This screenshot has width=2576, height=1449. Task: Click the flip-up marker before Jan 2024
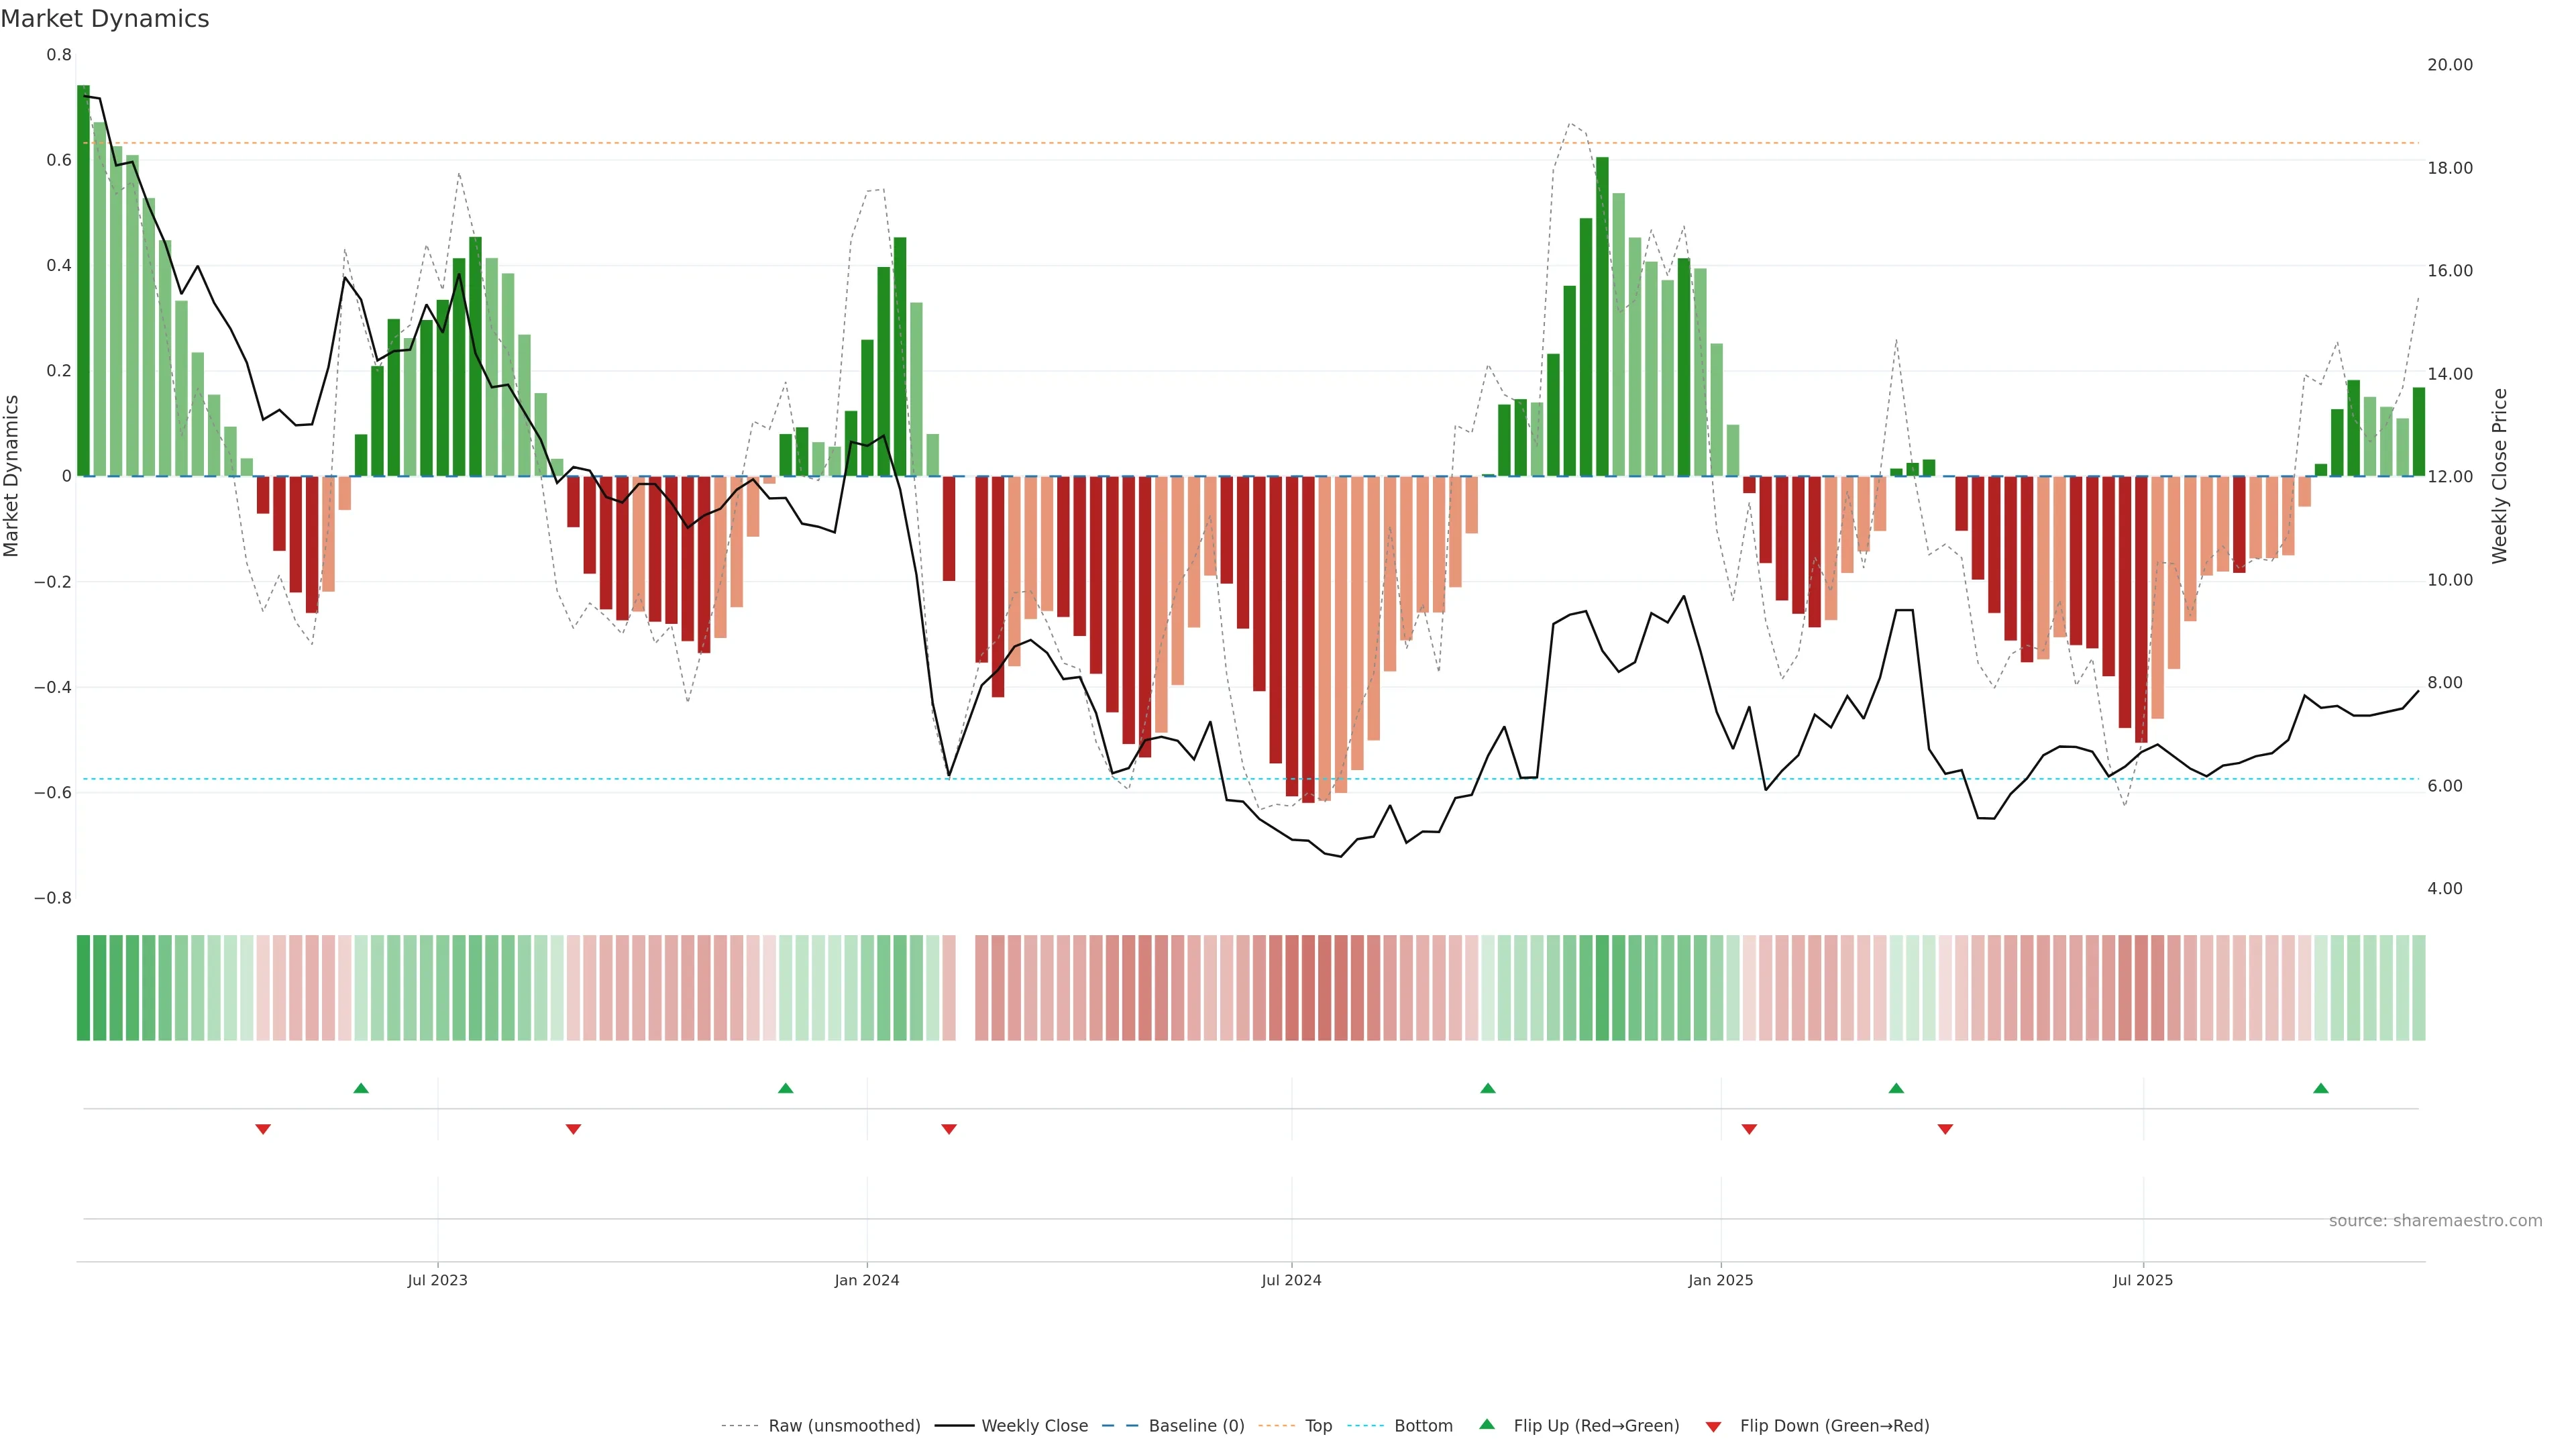[x=786, y=1088]
